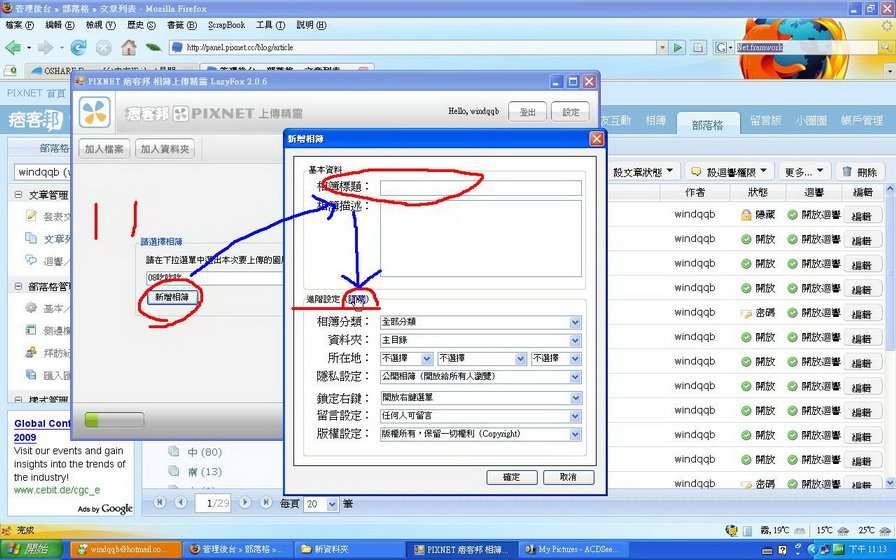Open the 設迴響權限 dropdown button
Screen dimensions: 896x560
[x=730, y=171]
